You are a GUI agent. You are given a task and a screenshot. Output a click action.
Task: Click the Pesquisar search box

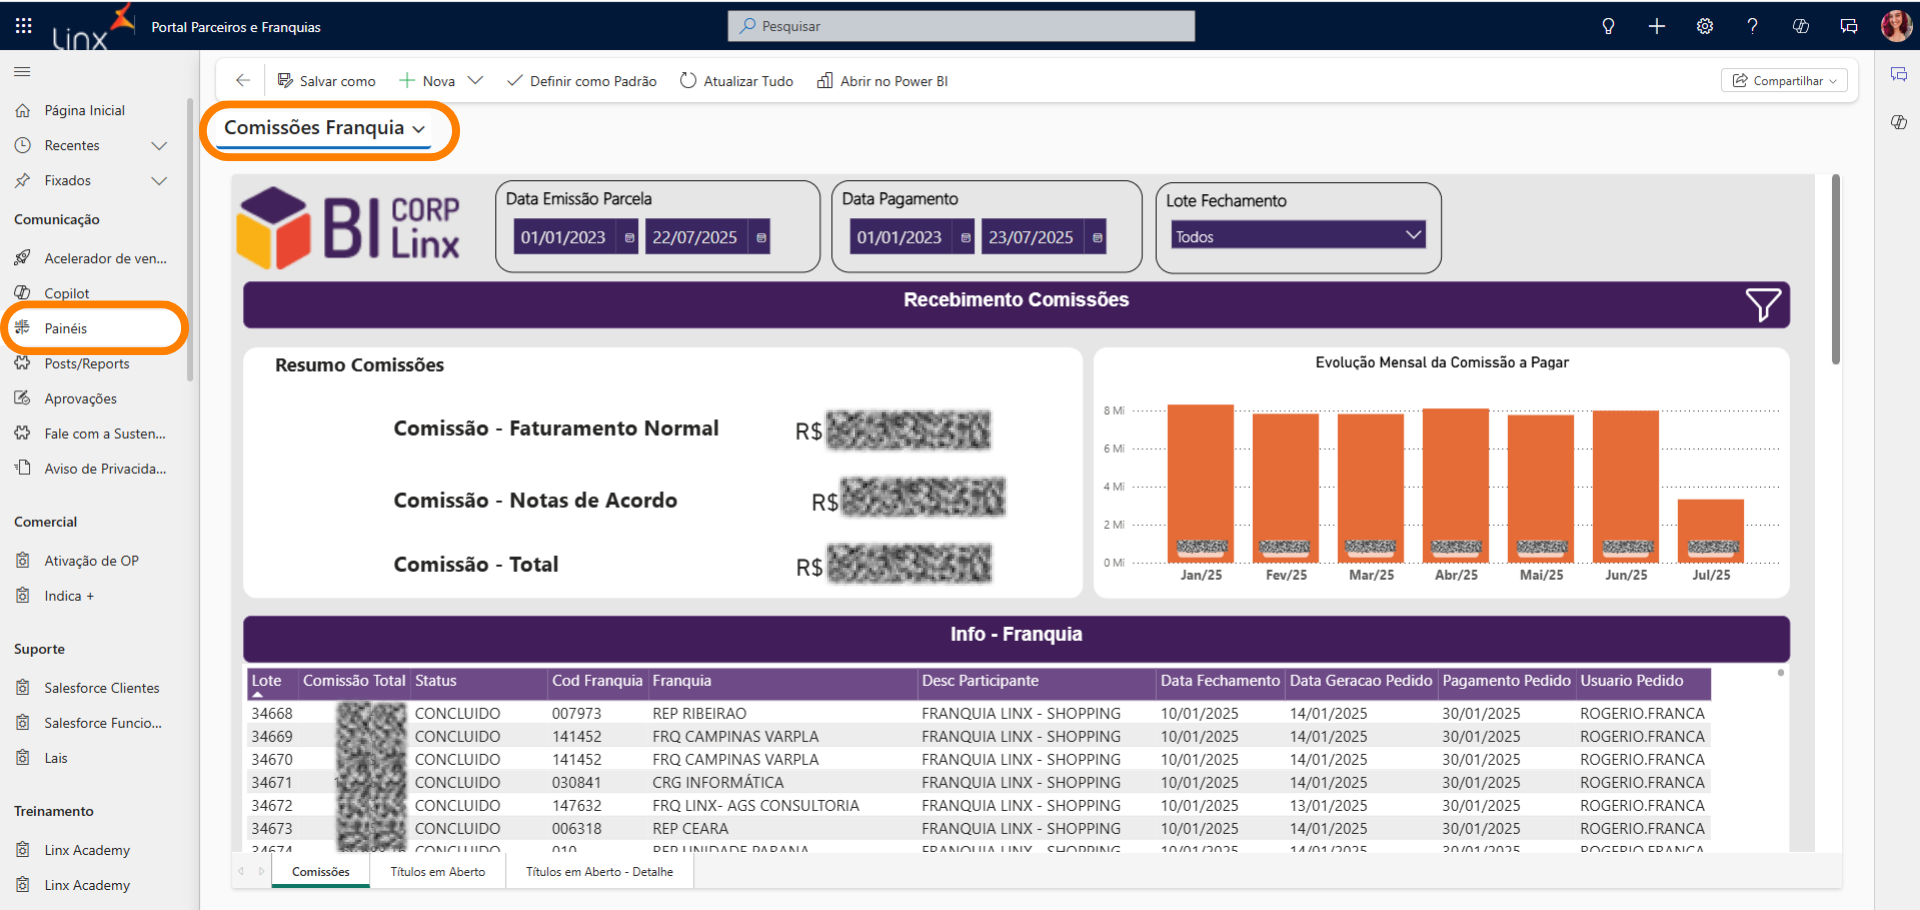[961, 26]
